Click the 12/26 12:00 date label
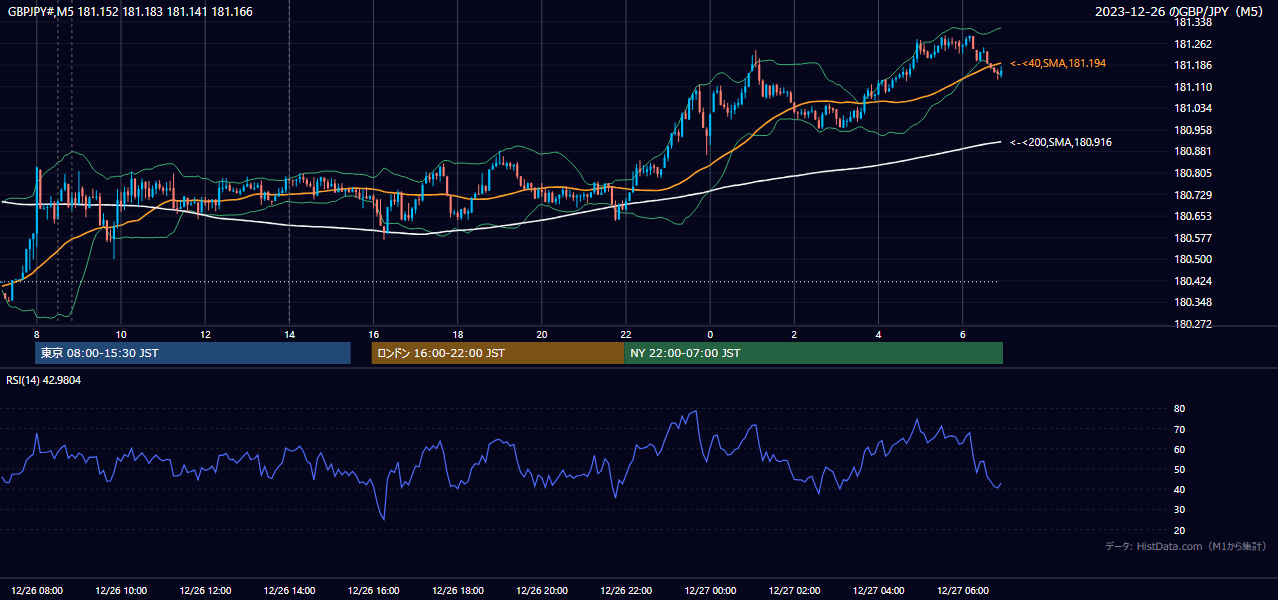 [x=205, y=591]
